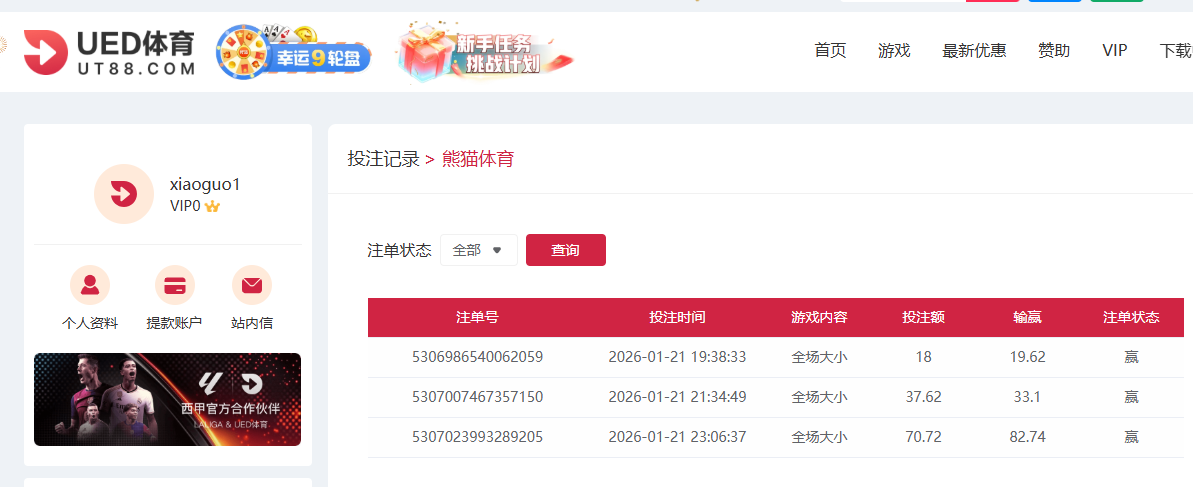Image resolution: width=1193 pixels, height=487 pixels.
Task: Open the 新手任务 挑战计划 gift banner
Action: (x=485, y=51)
